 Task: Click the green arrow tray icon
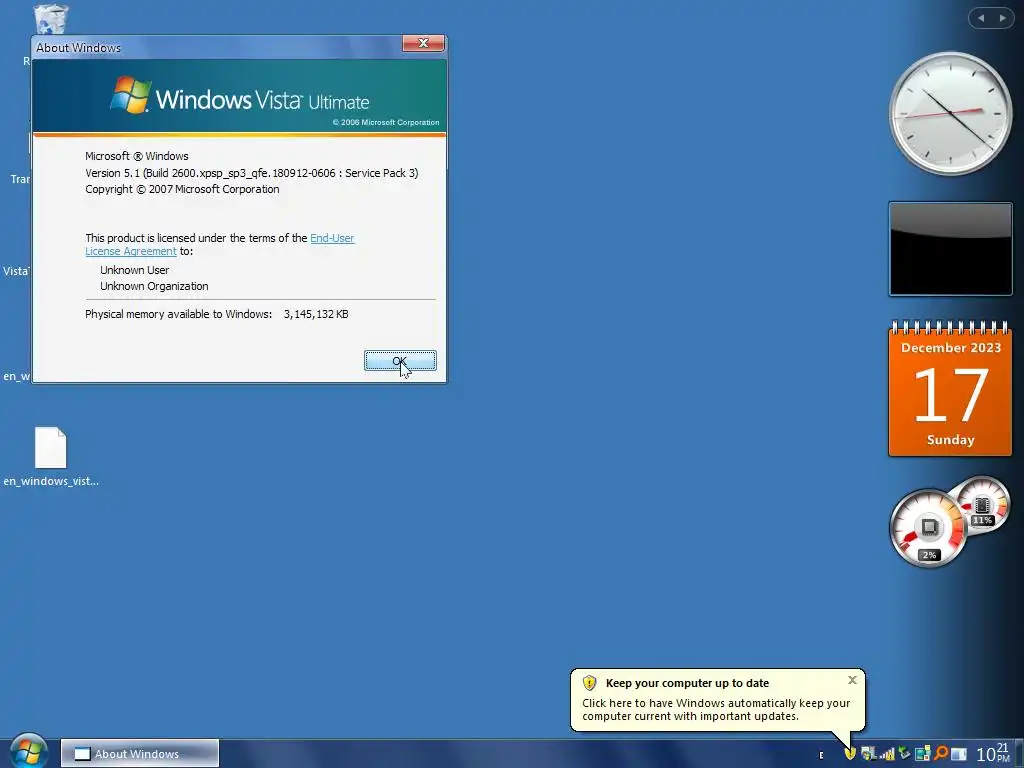tap(904, 752)
